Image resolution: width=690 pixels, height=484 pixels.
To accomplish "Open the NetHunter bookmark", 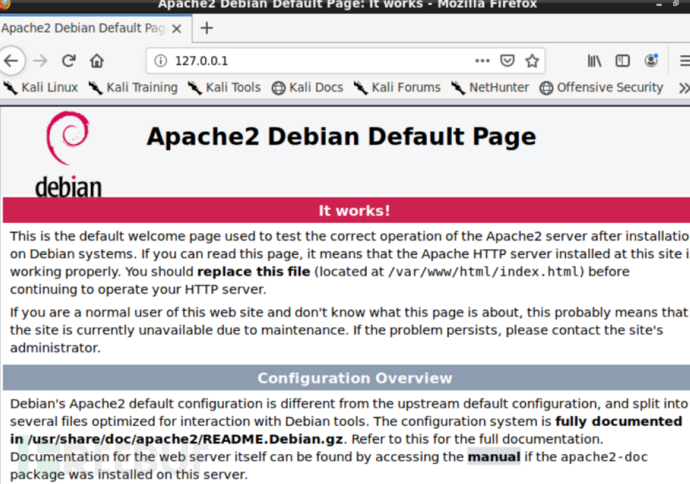I will (490, 88).
